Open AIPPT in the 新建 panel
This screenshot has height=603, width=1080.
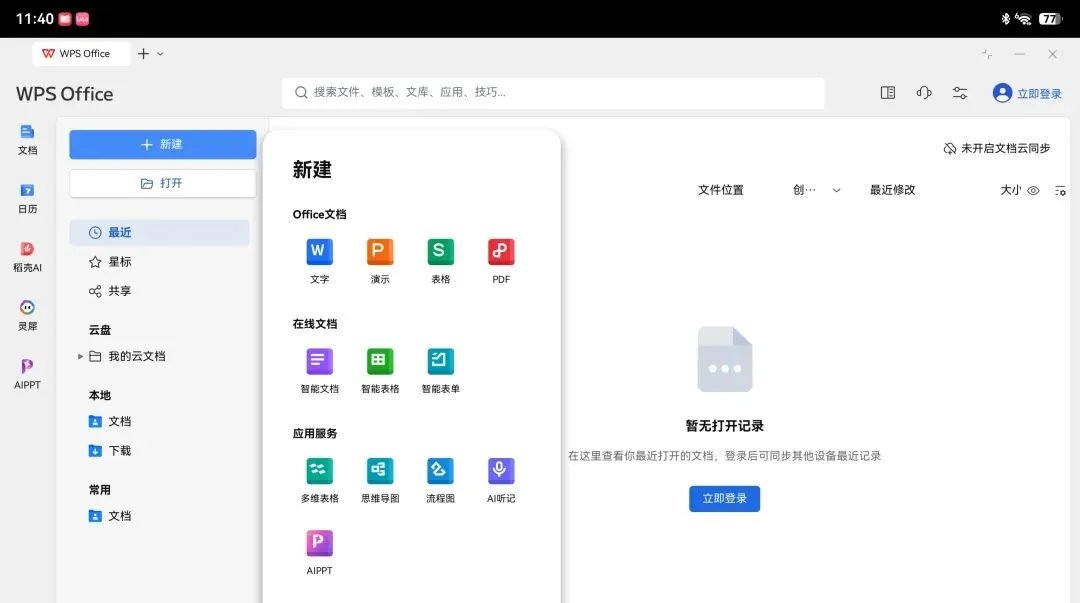pyautogui.click(x=319, y=552)
